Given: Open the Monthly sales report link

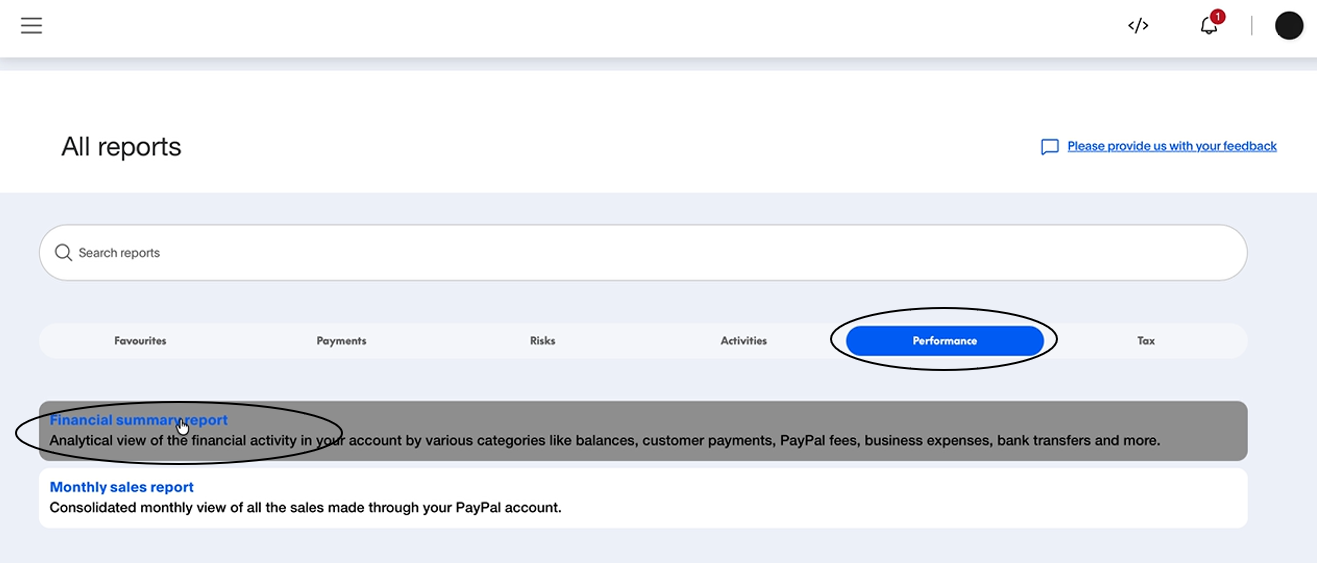Looking at the screenshot, I should pyautogui.click(x=122, y=487).
